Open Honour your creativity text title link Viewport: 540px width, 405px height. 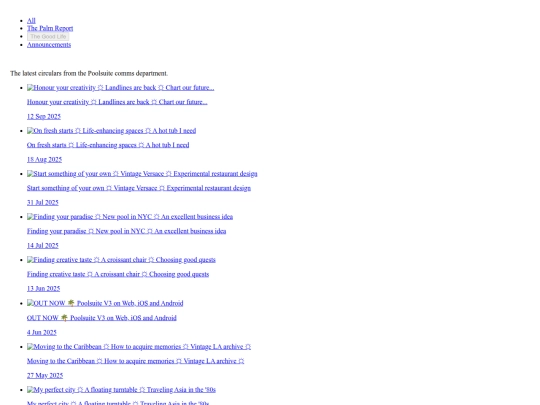117,102
